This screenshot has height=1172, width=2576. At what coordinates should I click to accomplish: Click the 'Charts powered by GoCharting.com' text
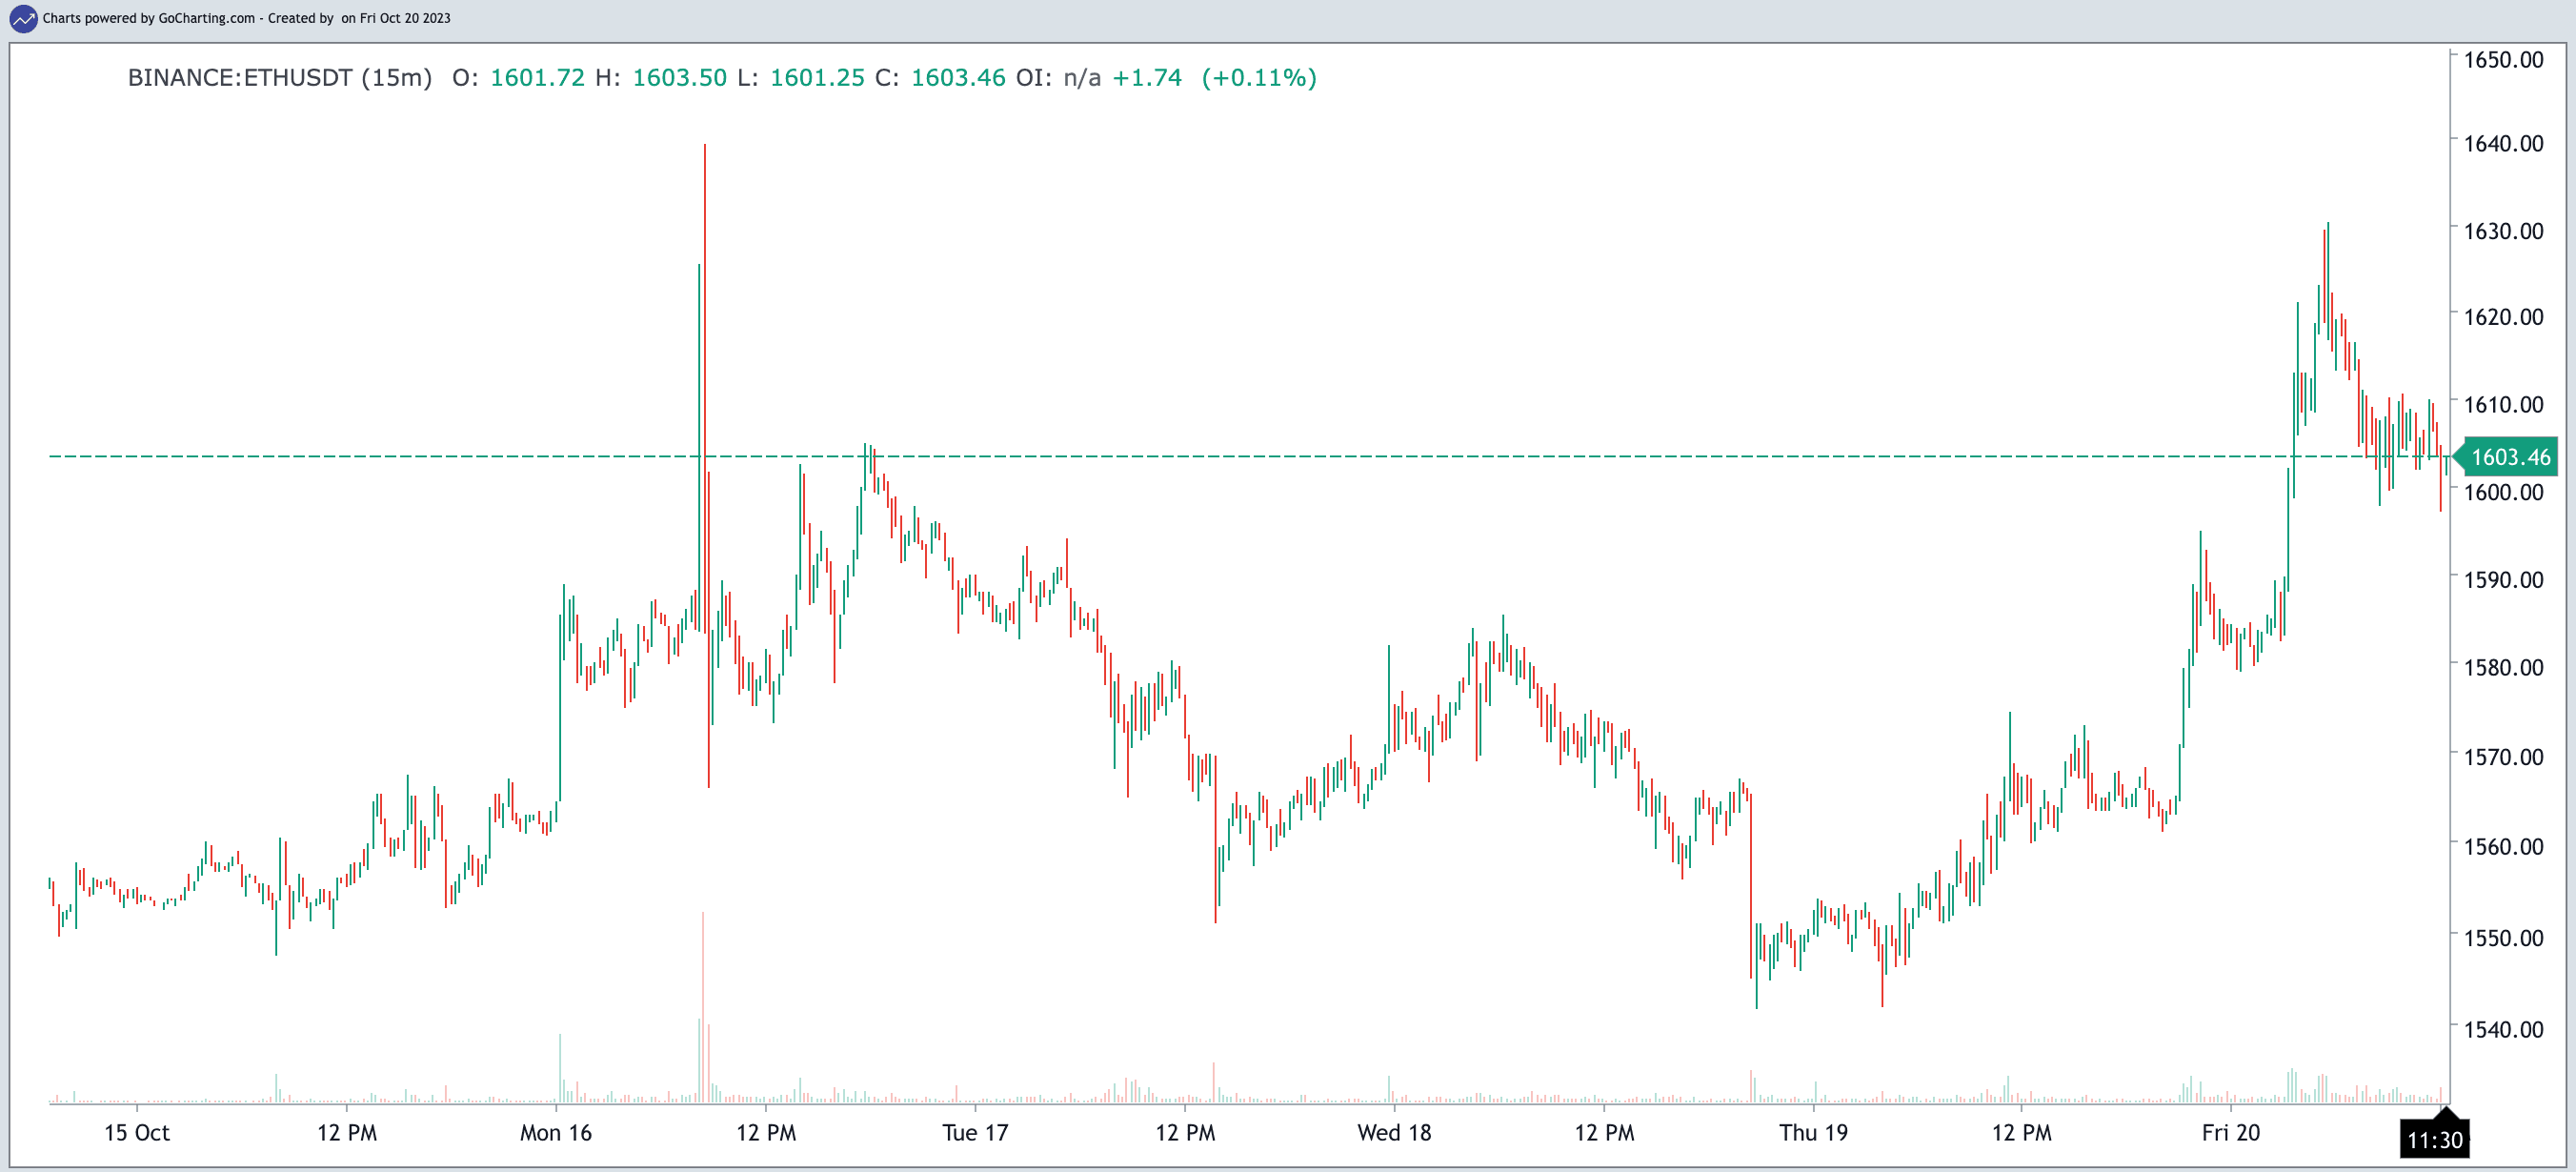148,18
